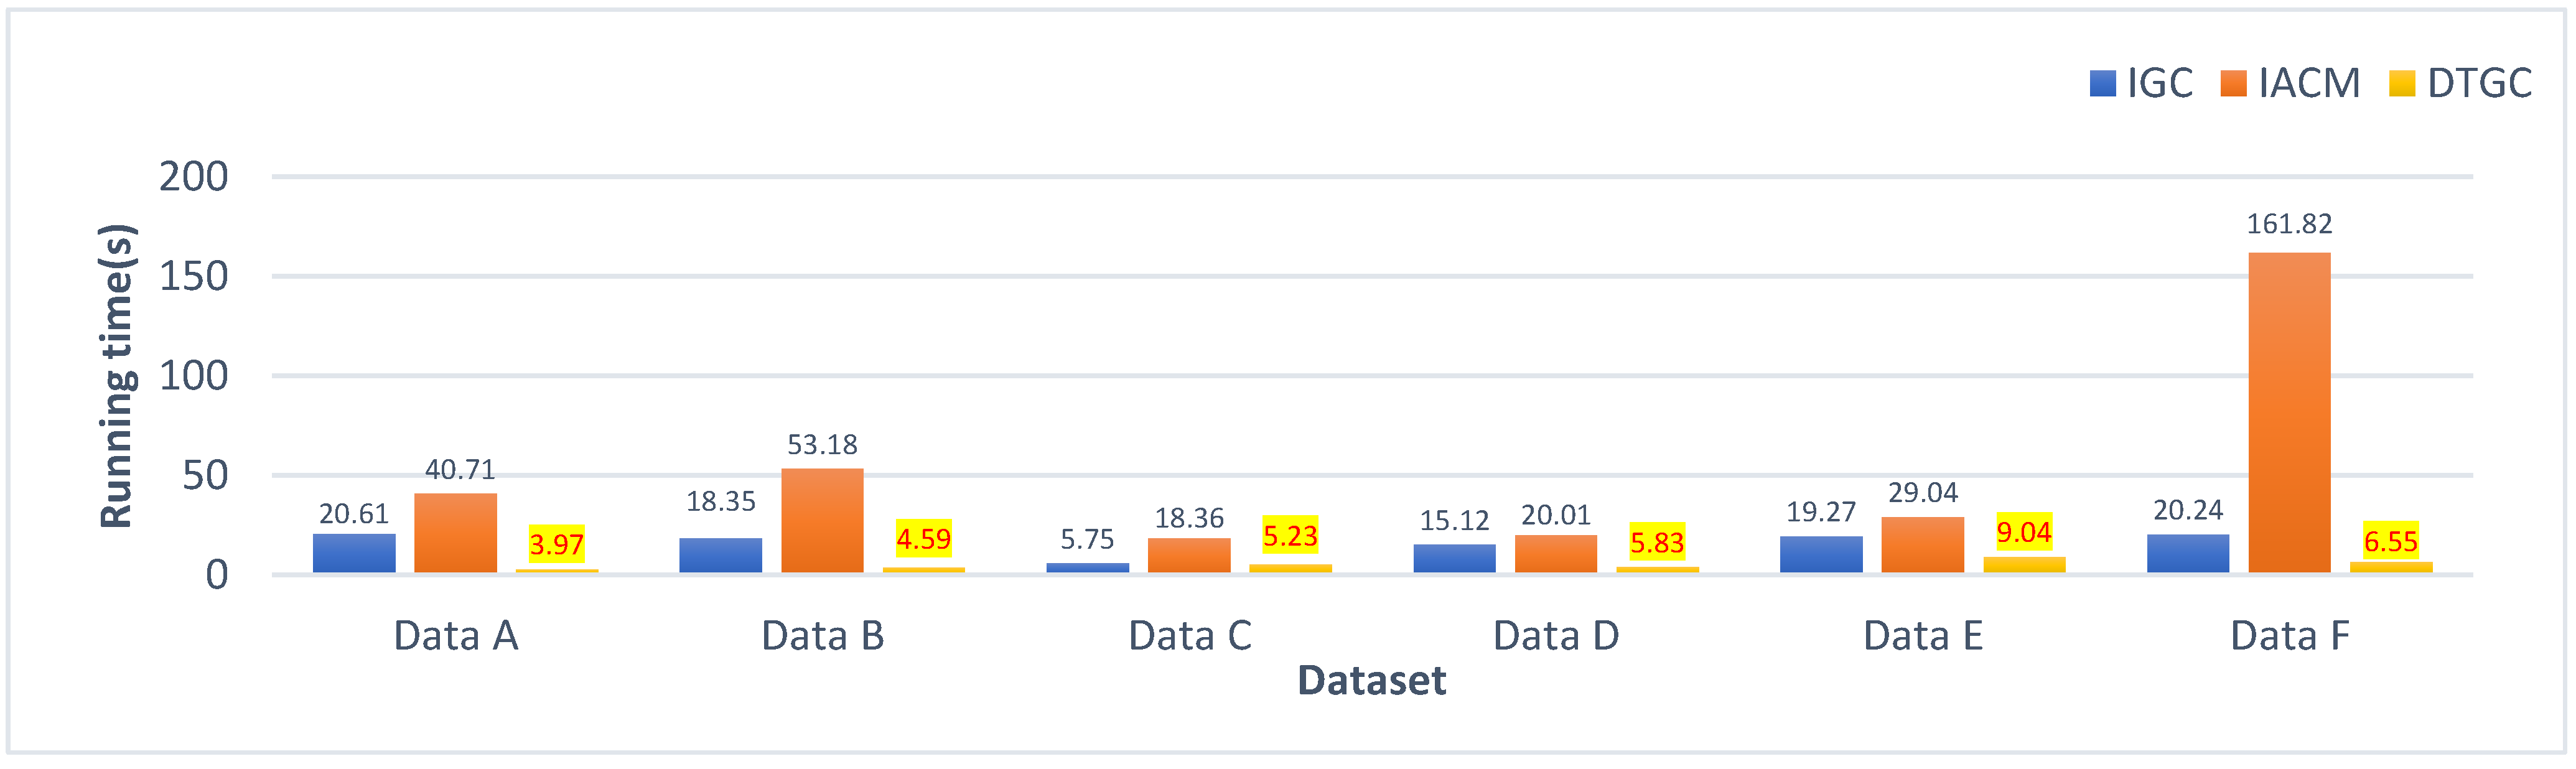Select the orange IACM bar for Data E

1922,545
